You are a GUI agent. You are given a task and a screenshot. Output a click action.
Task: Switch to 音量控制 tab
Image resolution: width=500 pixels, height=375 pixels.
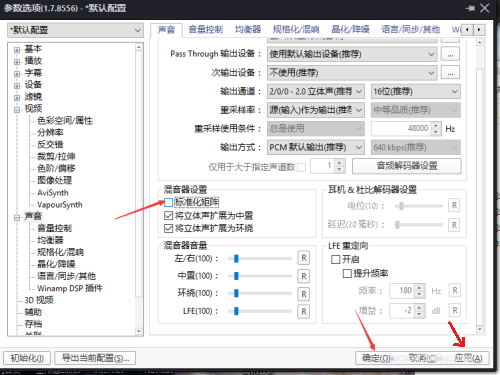[x=205, y=30]
